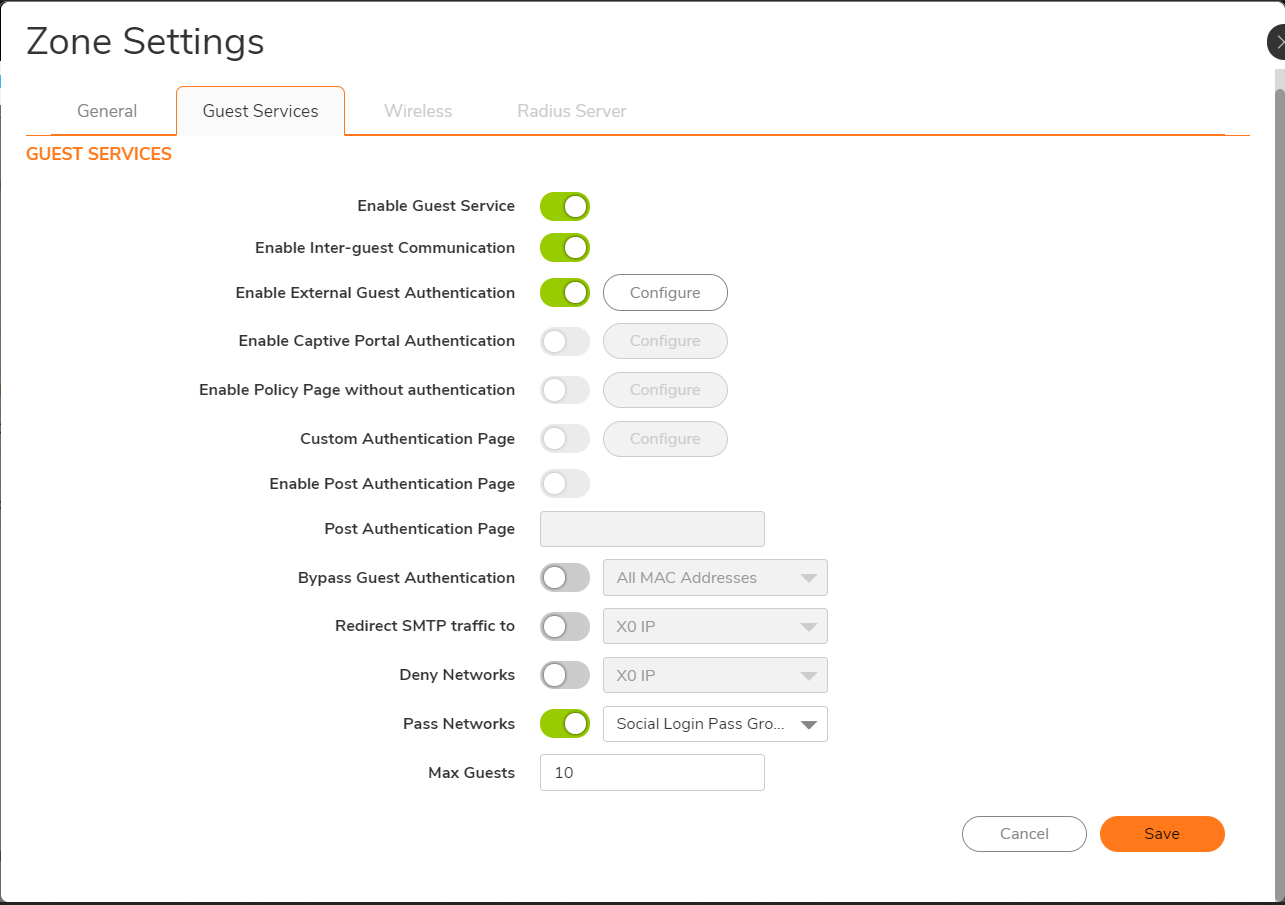Turn on Redirect SMTP traffic toggle

point(564,627)
